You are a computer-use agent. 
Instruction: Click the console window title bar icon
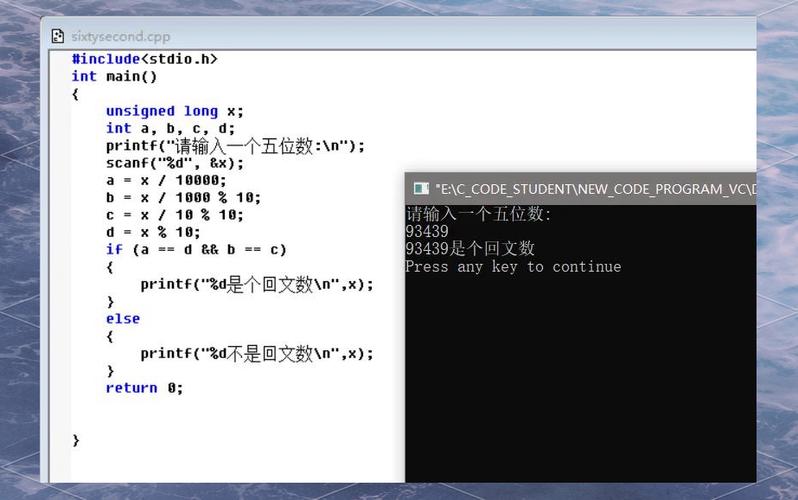[x=421, y=189]
